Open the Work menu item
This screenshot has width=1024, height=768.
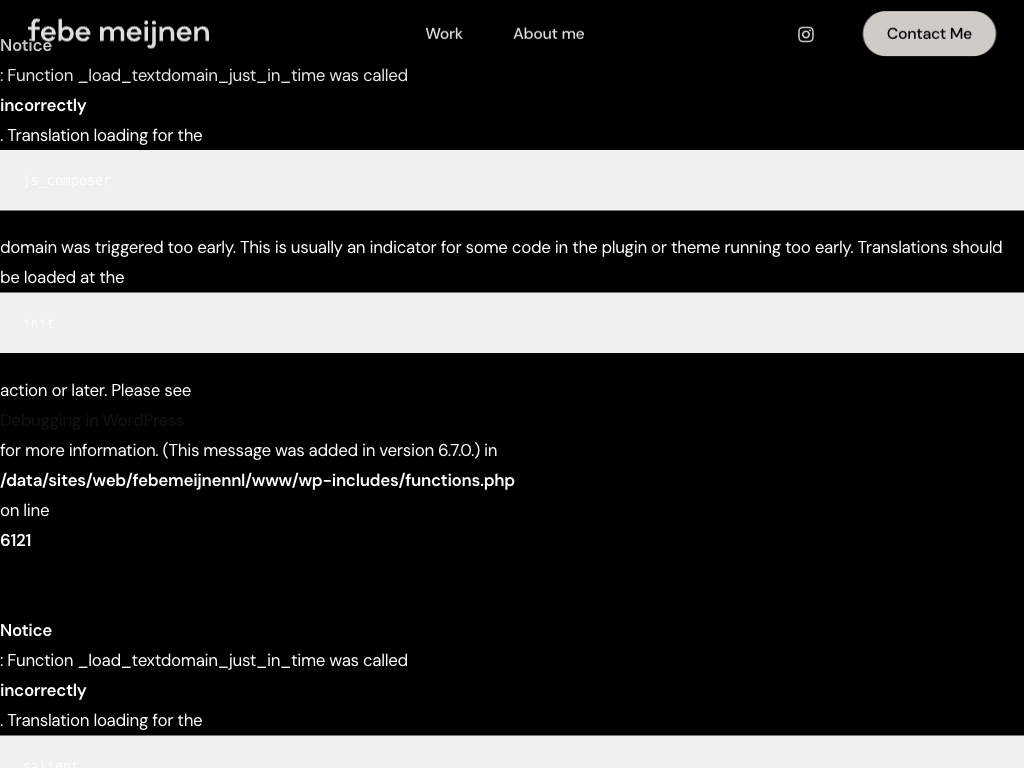443,34
